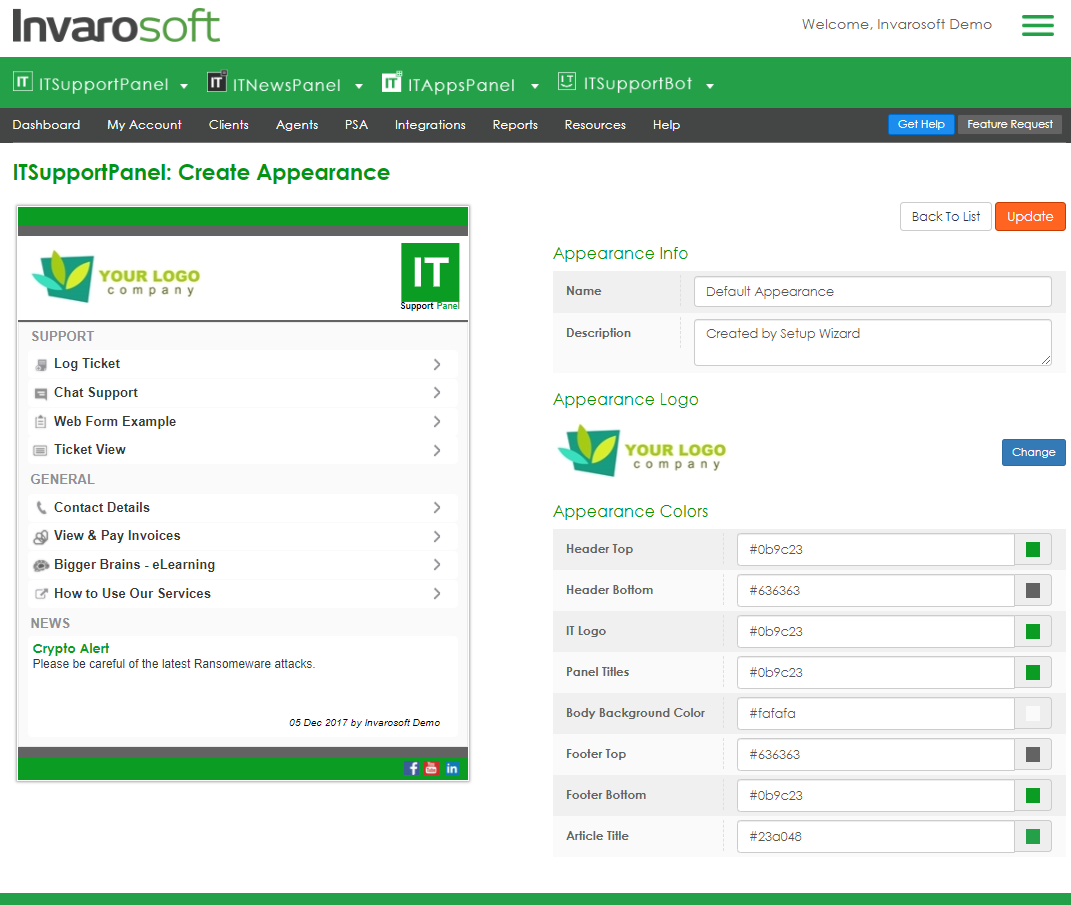Open the Header Top color swatch
Screen dimensions: 1071x905
pyautogui.click(x=1033, y=549)
